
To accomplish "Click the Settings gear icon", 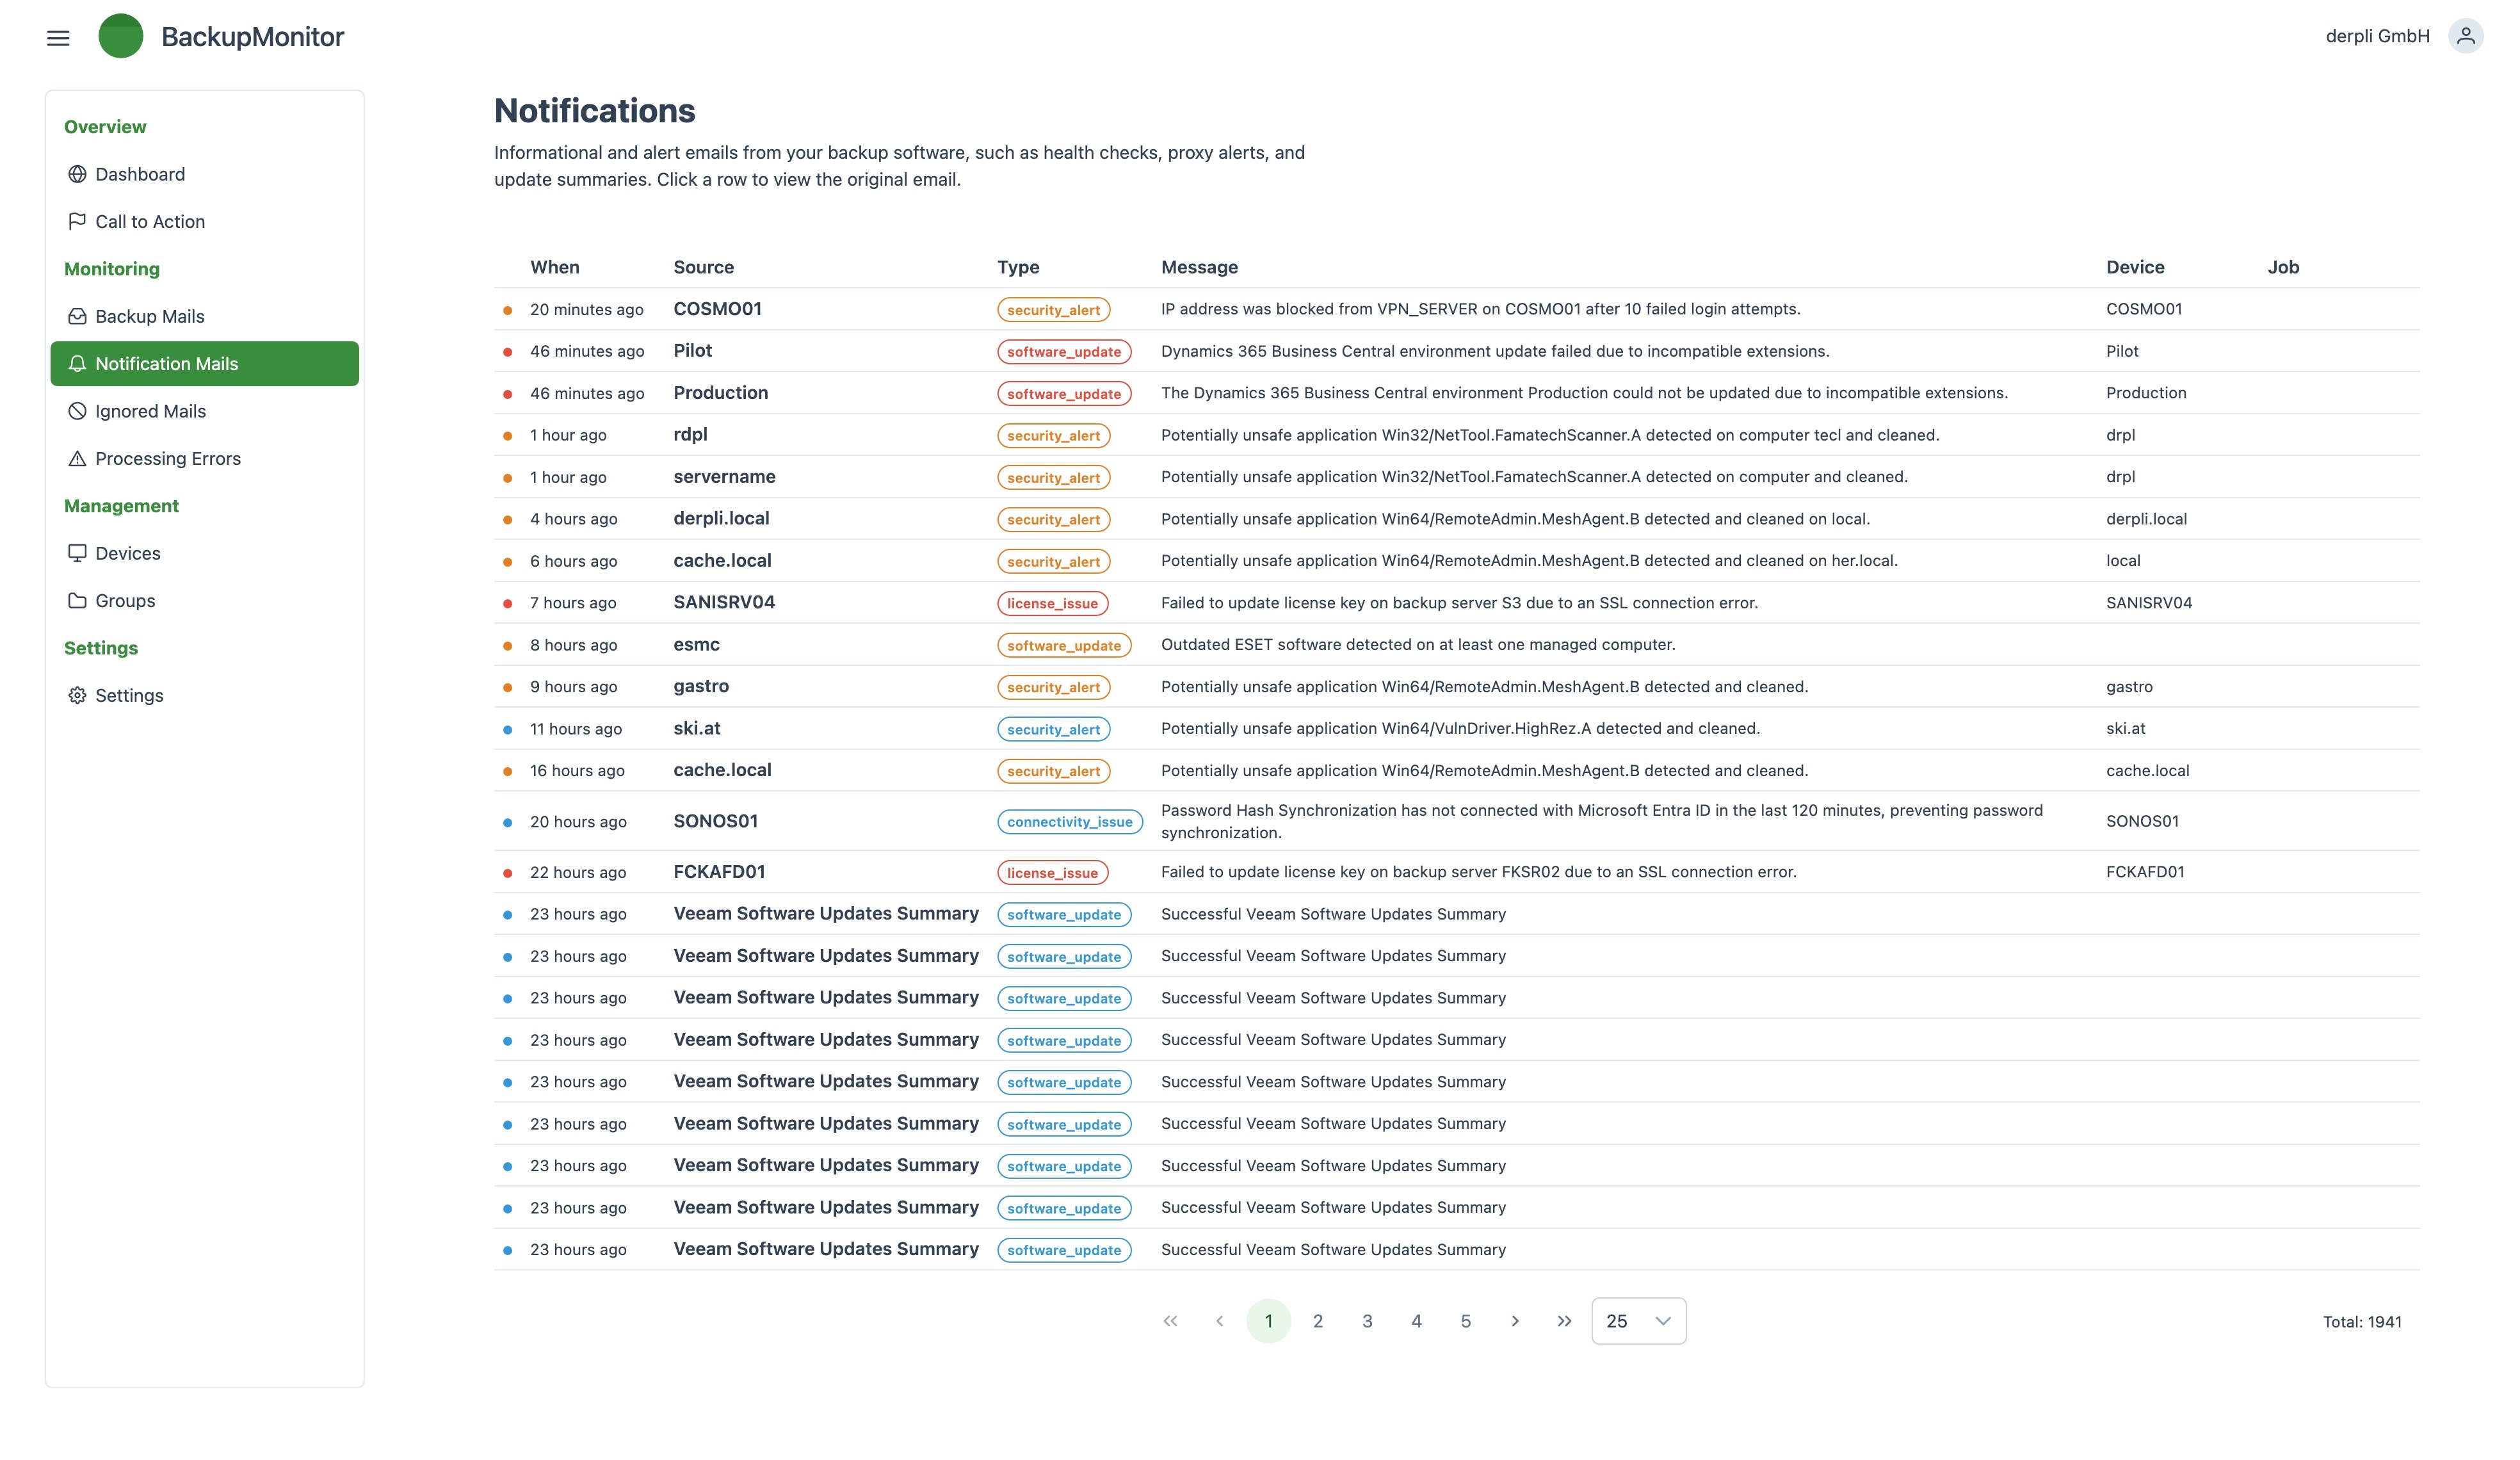I will [77, 695].
